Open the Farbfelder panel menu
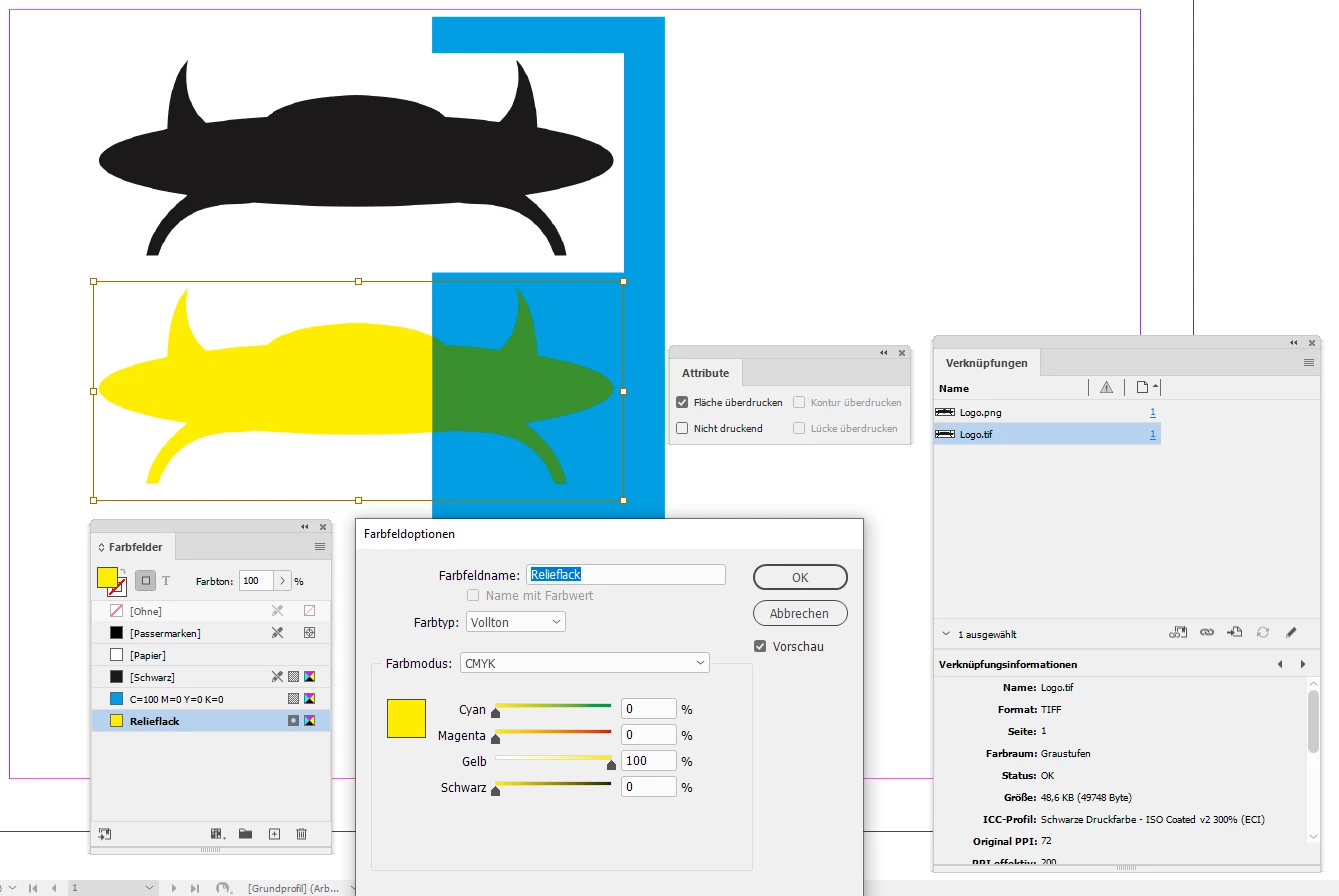 click(320, 547)
